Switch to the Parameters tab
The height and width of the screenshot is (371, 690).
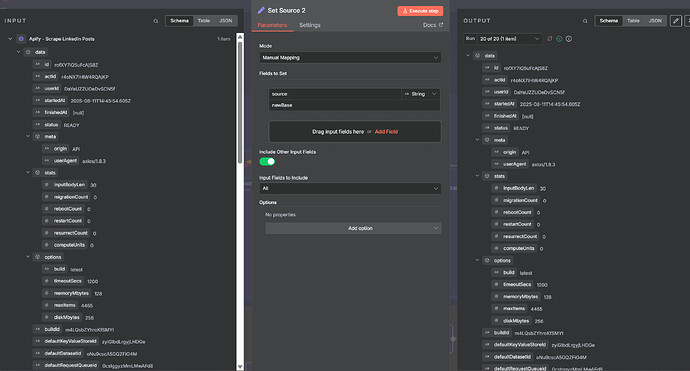pyautogui.click(x=272, y=25)
